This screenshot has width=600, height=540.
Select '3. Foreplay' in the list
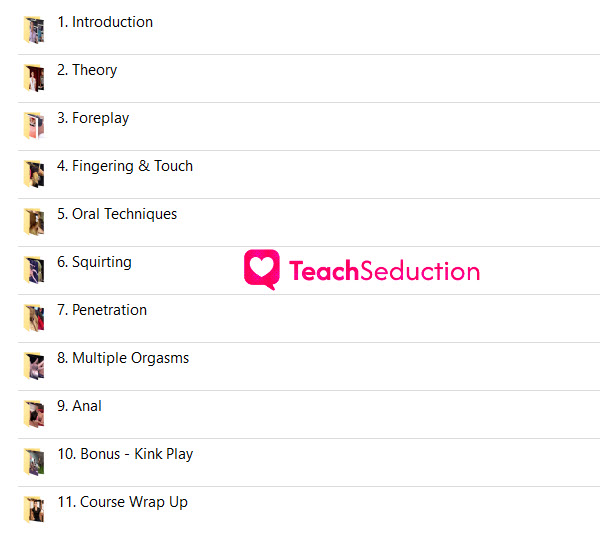[x=93, y=118]
